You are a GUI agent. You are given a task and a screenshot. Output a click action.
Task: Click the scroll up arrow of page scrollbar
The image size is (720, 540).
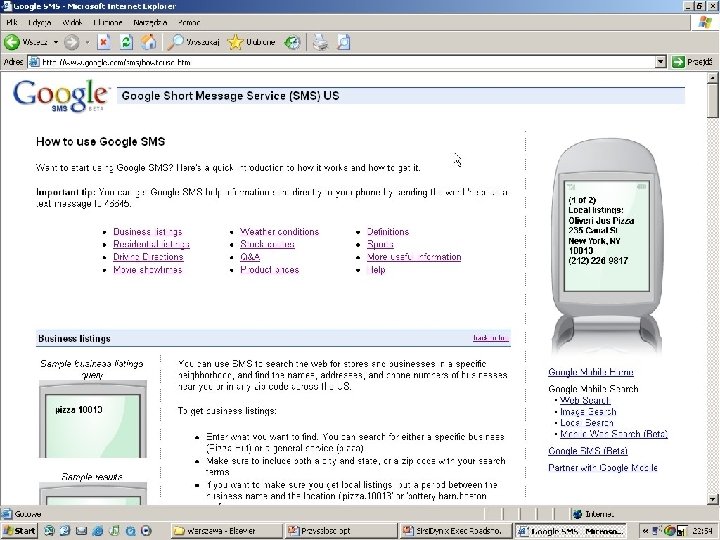coord(713,78)
